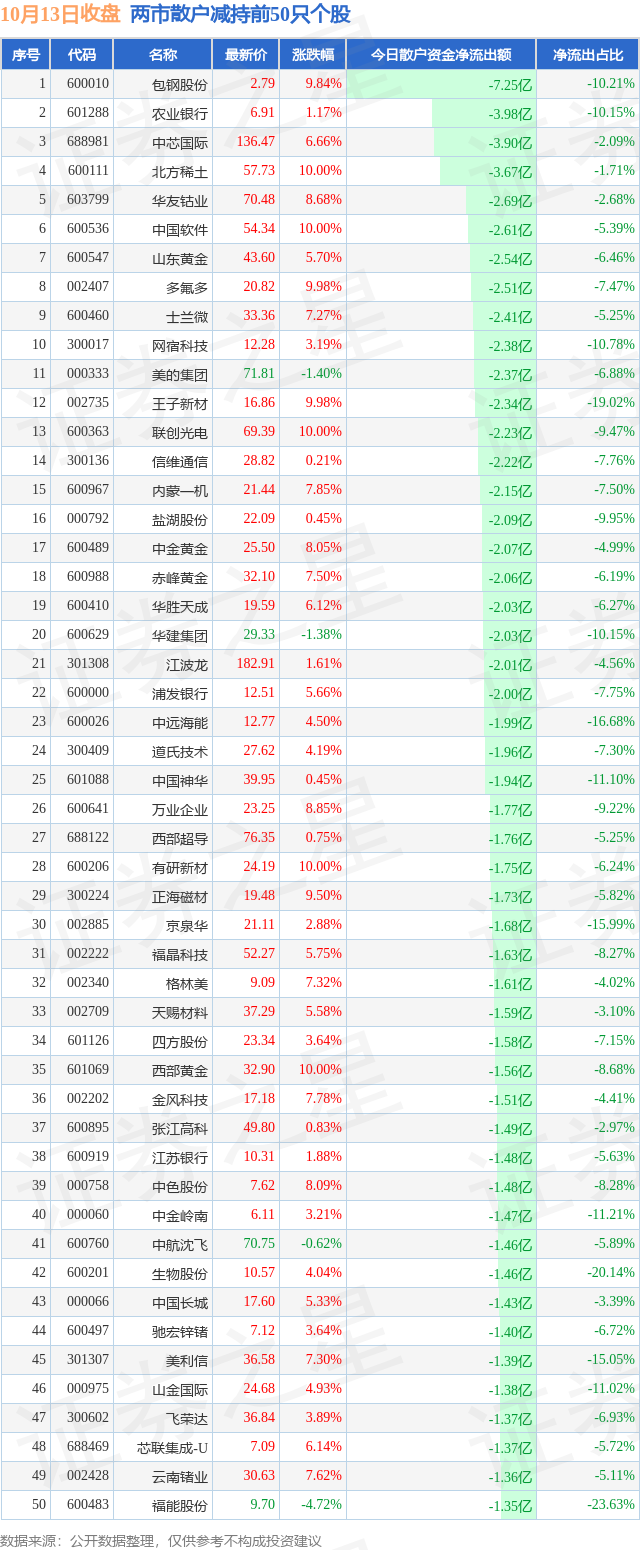Click stock name 中国长城
The image size is (640, 1550).
[x=180, y=1303]
